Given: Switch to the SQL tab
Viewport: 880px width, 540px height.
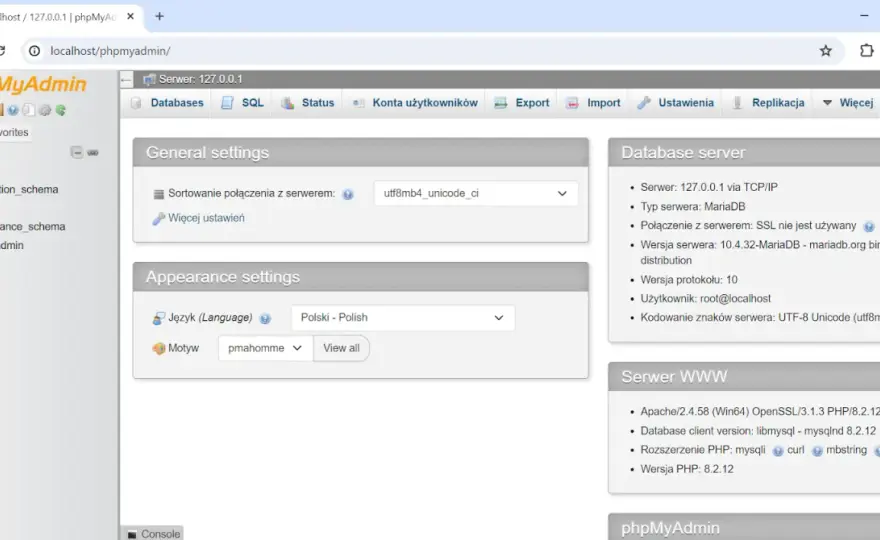Looking at the screenshot, I should click(x=242, y=103).
